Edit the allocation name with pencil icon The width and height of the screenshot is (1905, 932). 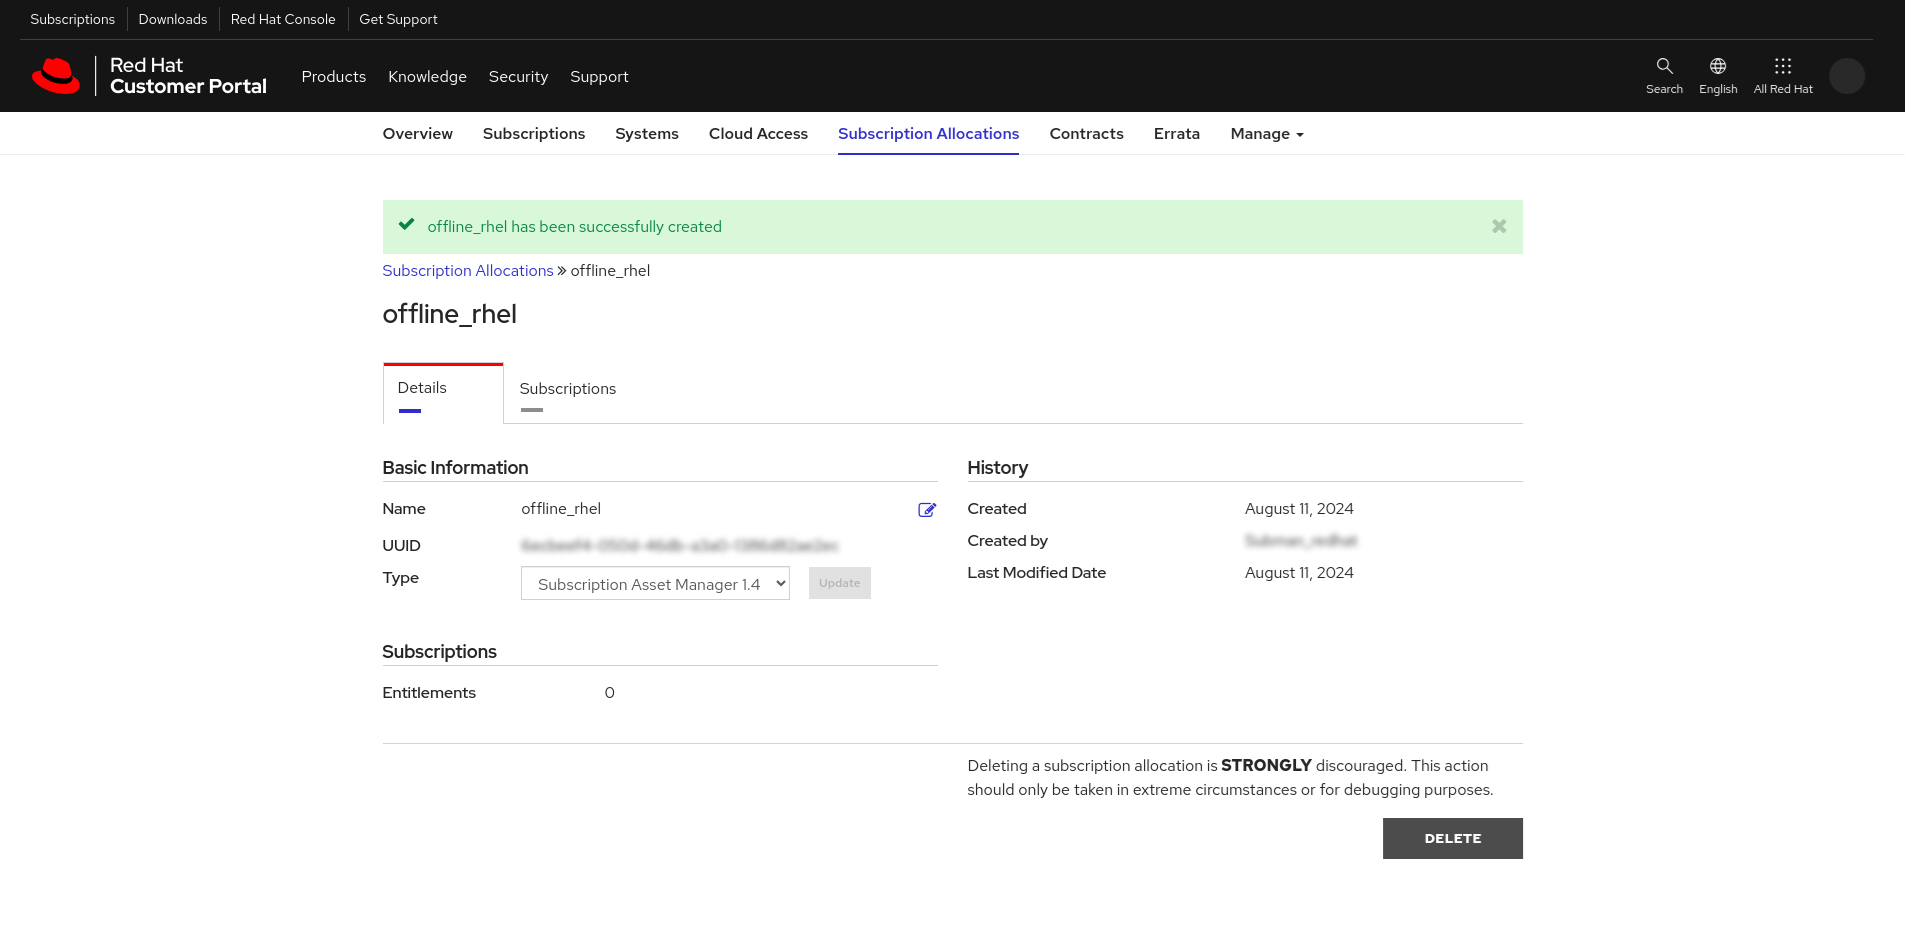point(927,510)
